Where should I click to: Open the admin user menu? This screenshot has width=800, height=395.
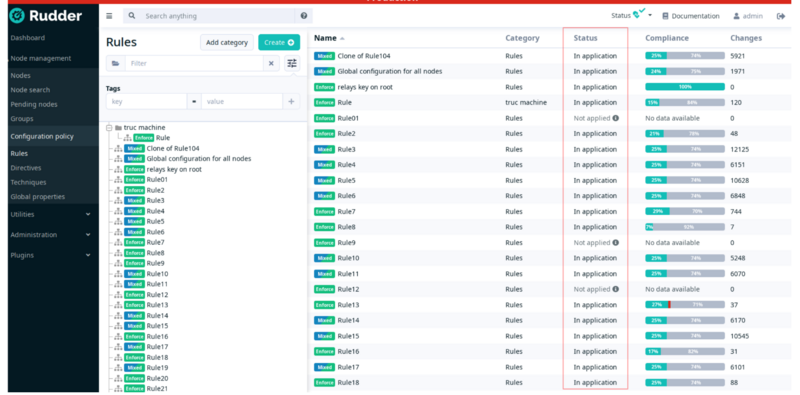[748, 16]
